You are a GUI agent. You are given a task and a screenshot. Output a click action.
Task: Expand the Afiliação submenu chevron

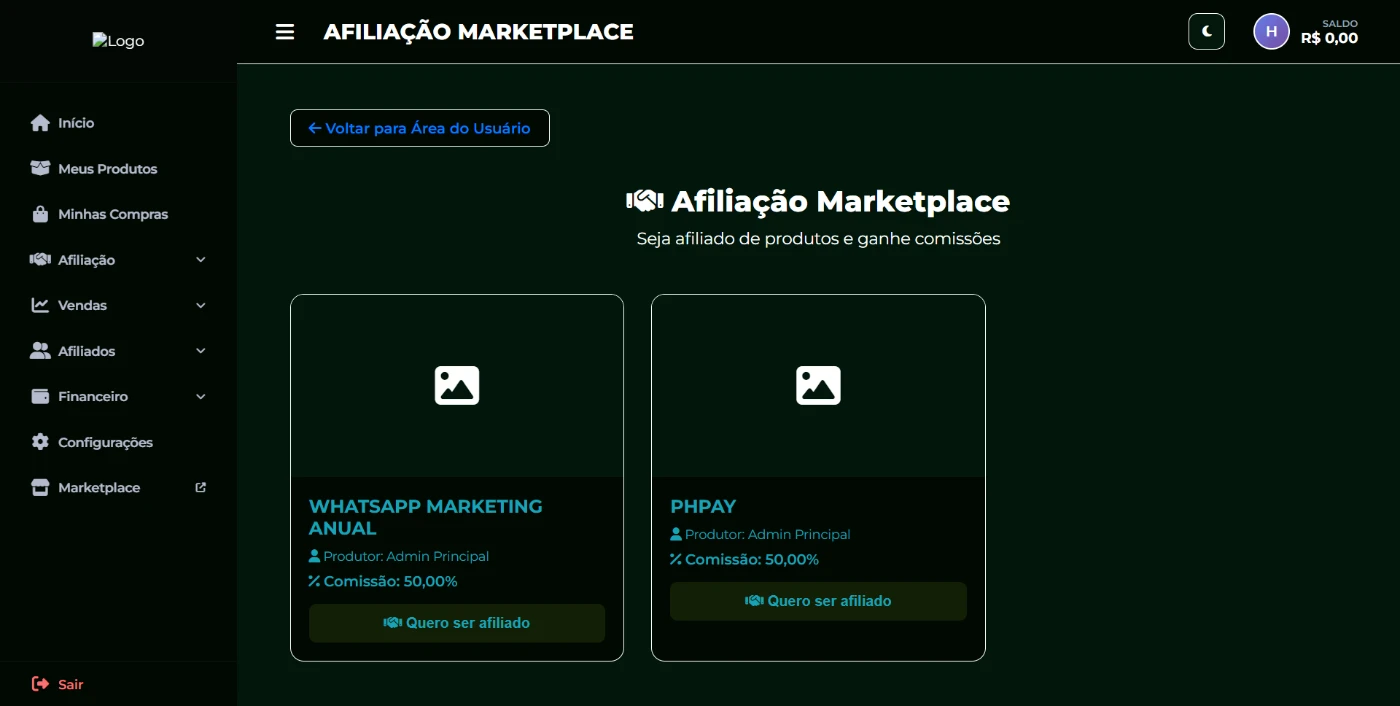pyautogui.click(x=201, y=260)
